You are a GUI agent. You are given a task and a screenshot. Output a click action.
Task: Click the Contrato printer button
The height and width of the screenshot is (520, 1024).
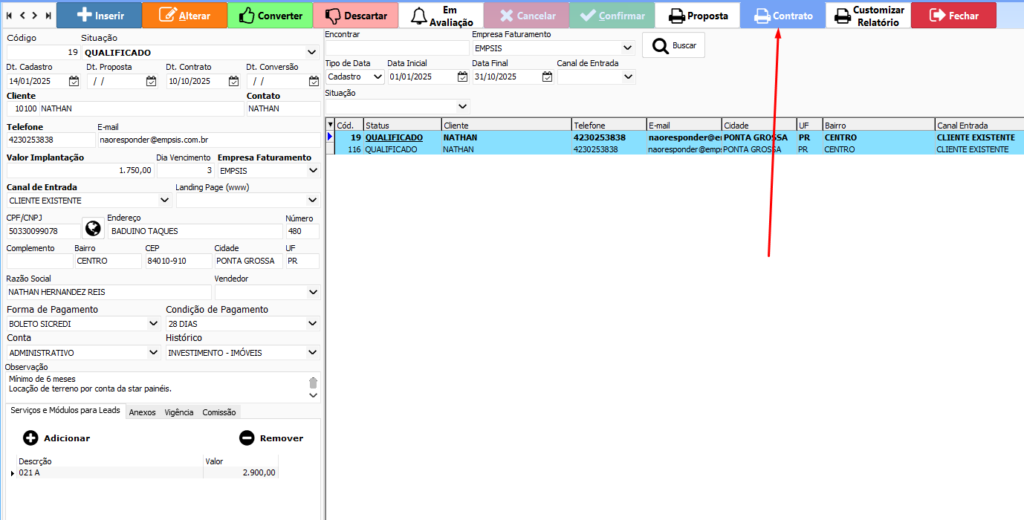(x=782, y=15)
